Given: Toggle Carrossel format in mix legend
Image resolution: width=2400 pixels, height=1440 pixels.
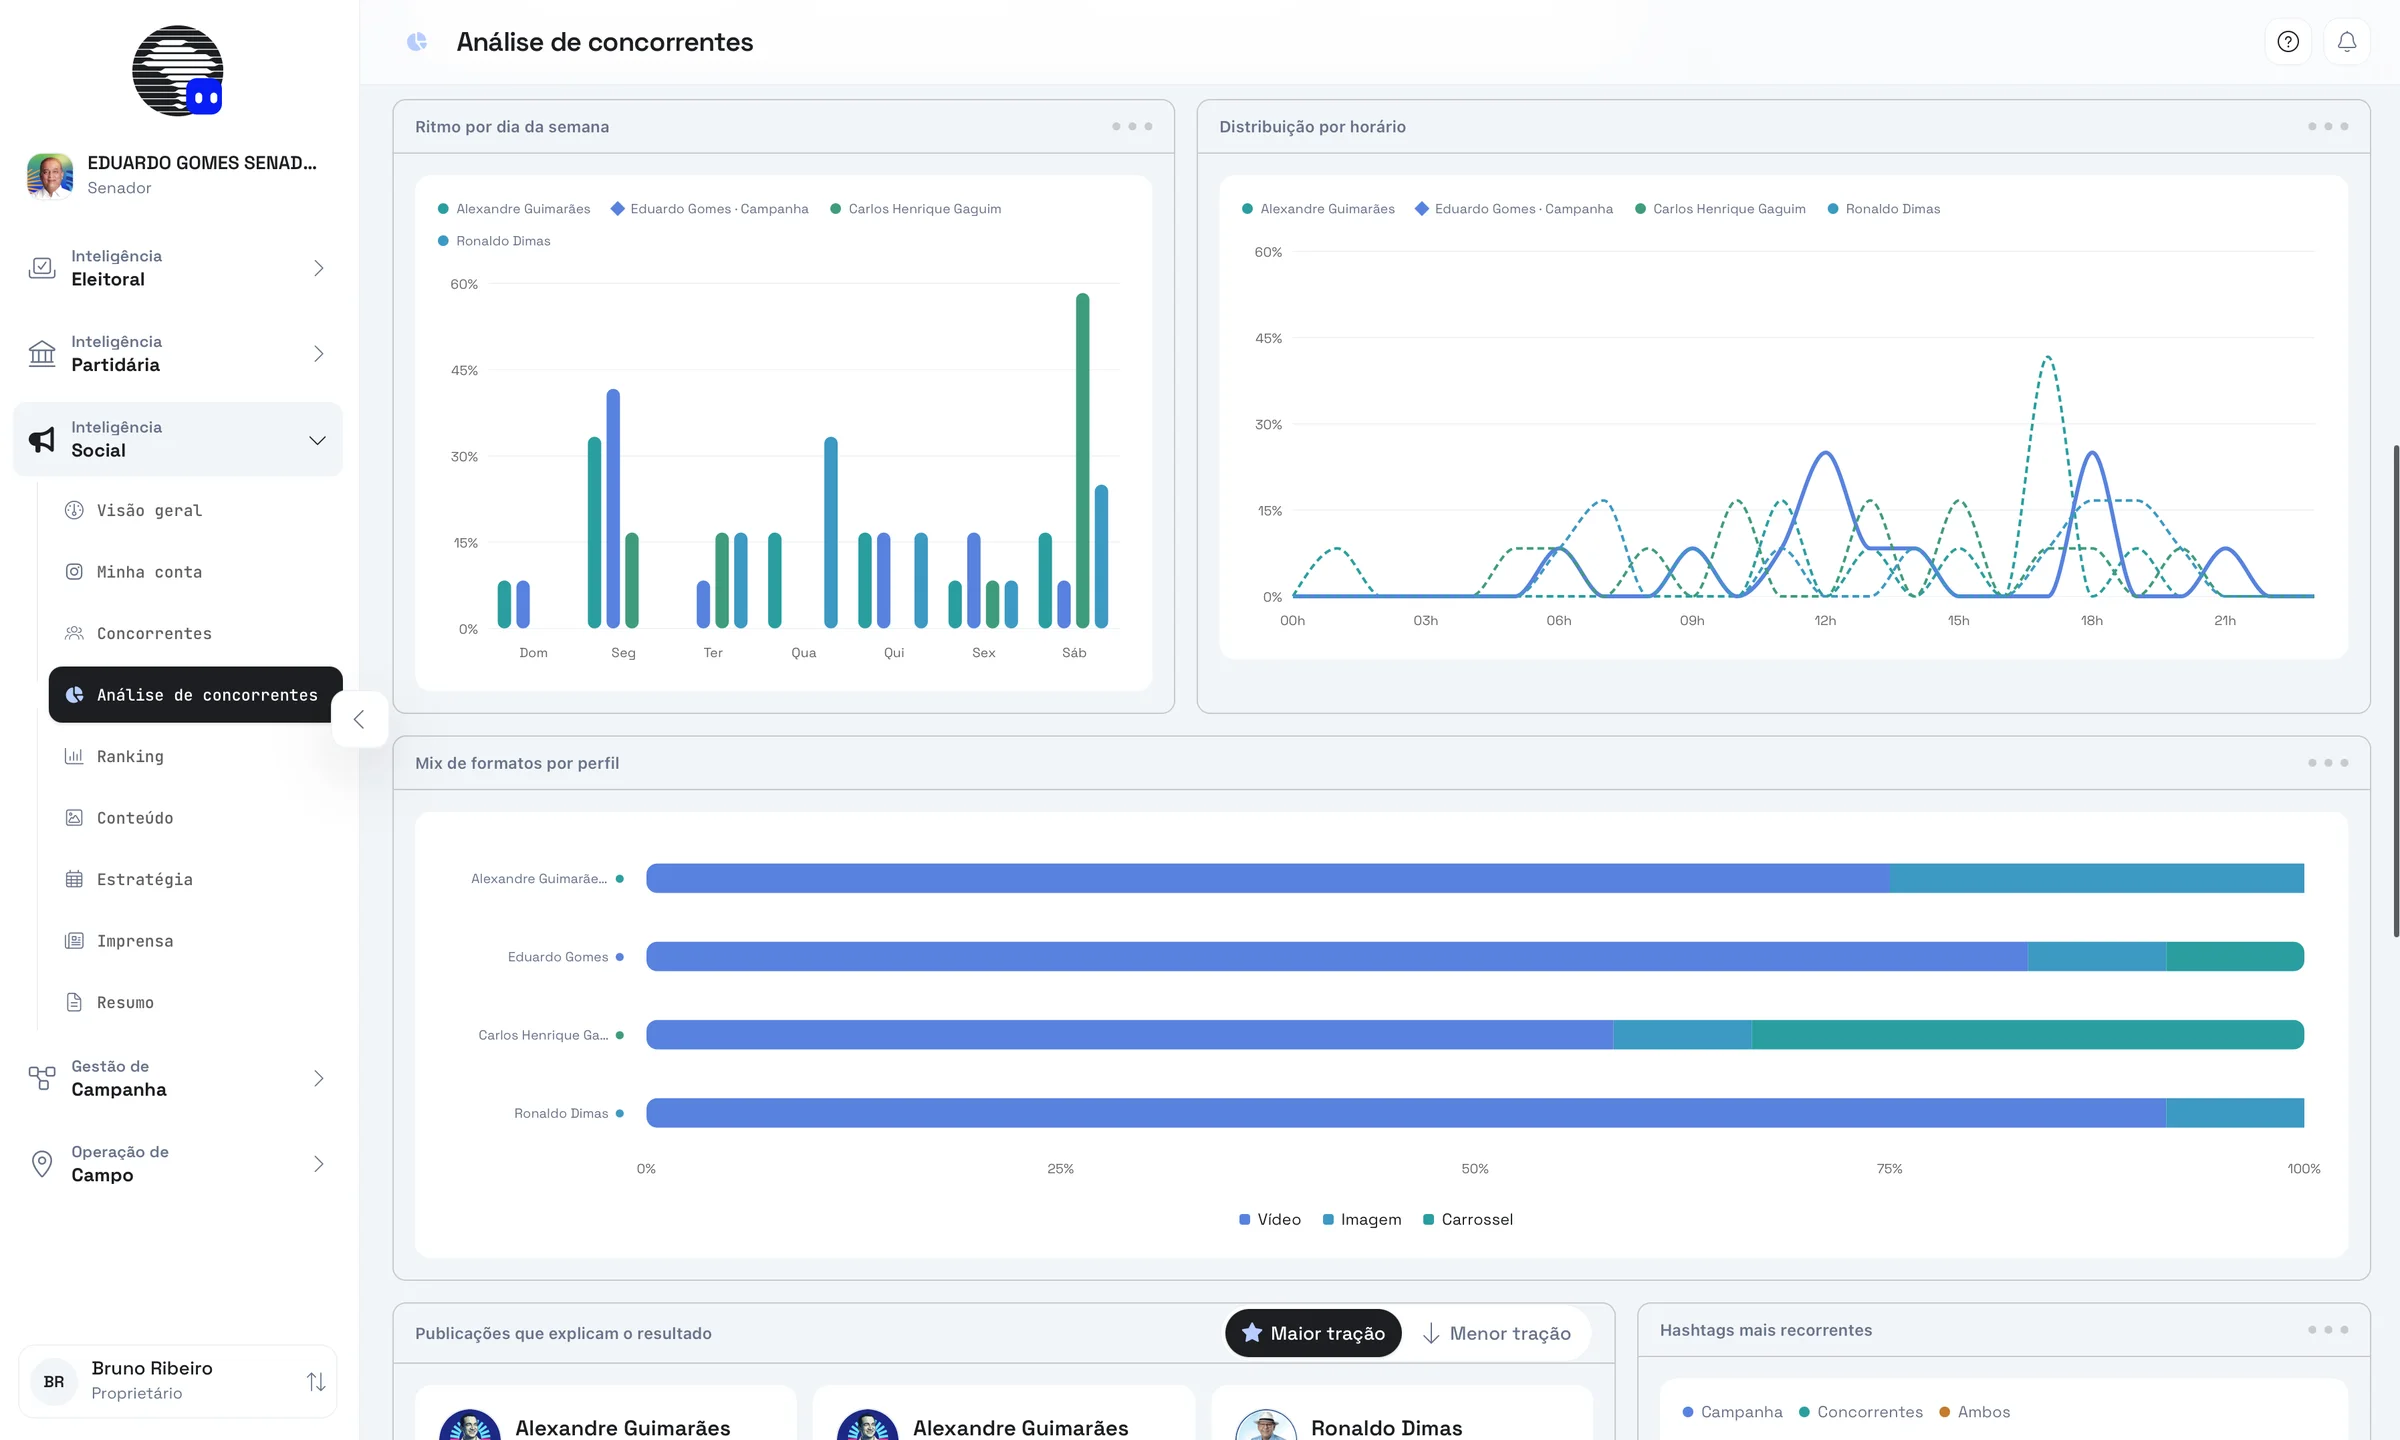Looking at the screenshot, I should point(1468,1219).
